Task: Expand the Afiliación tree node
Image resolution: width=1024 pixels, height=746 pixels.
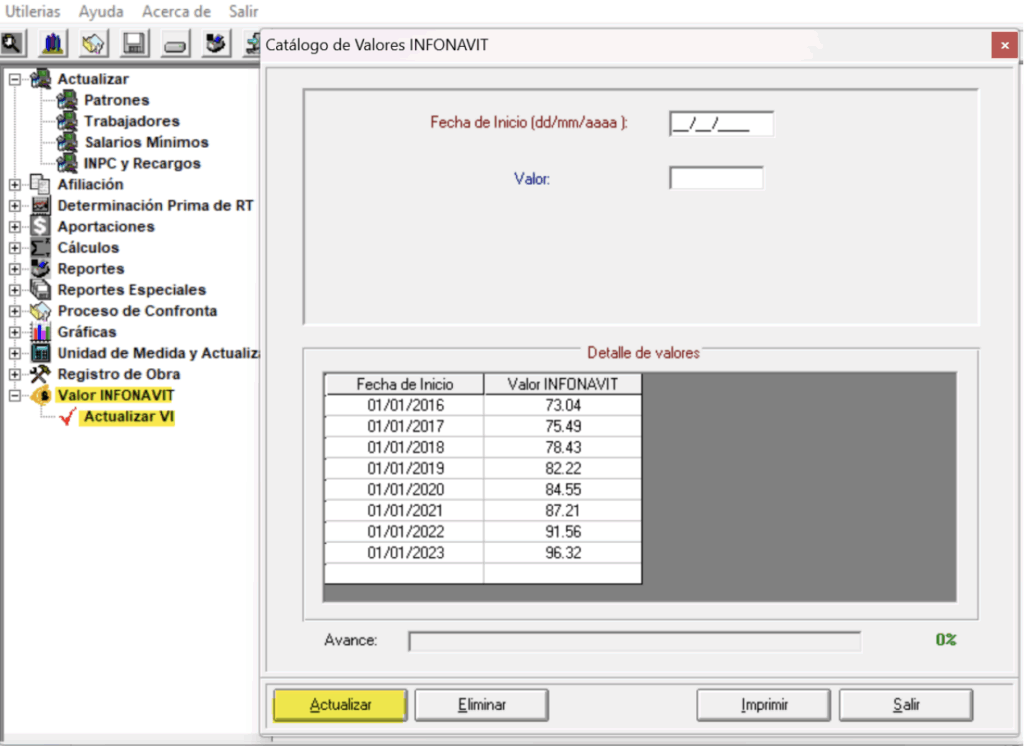Action: (x=14, y=184)
